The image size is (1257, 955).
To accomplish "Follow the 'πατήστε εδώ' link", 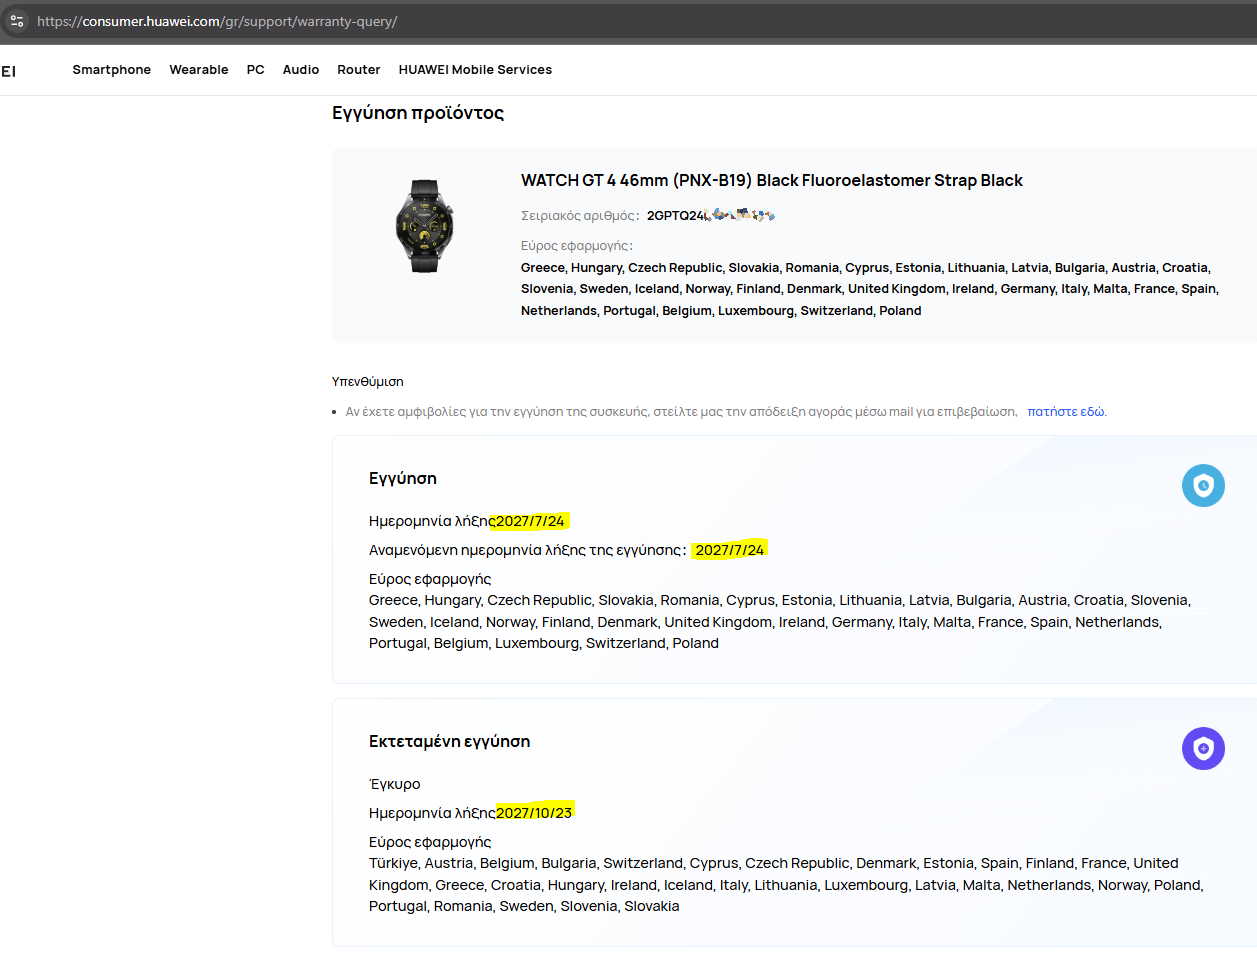I will [x=1066, y=412].
